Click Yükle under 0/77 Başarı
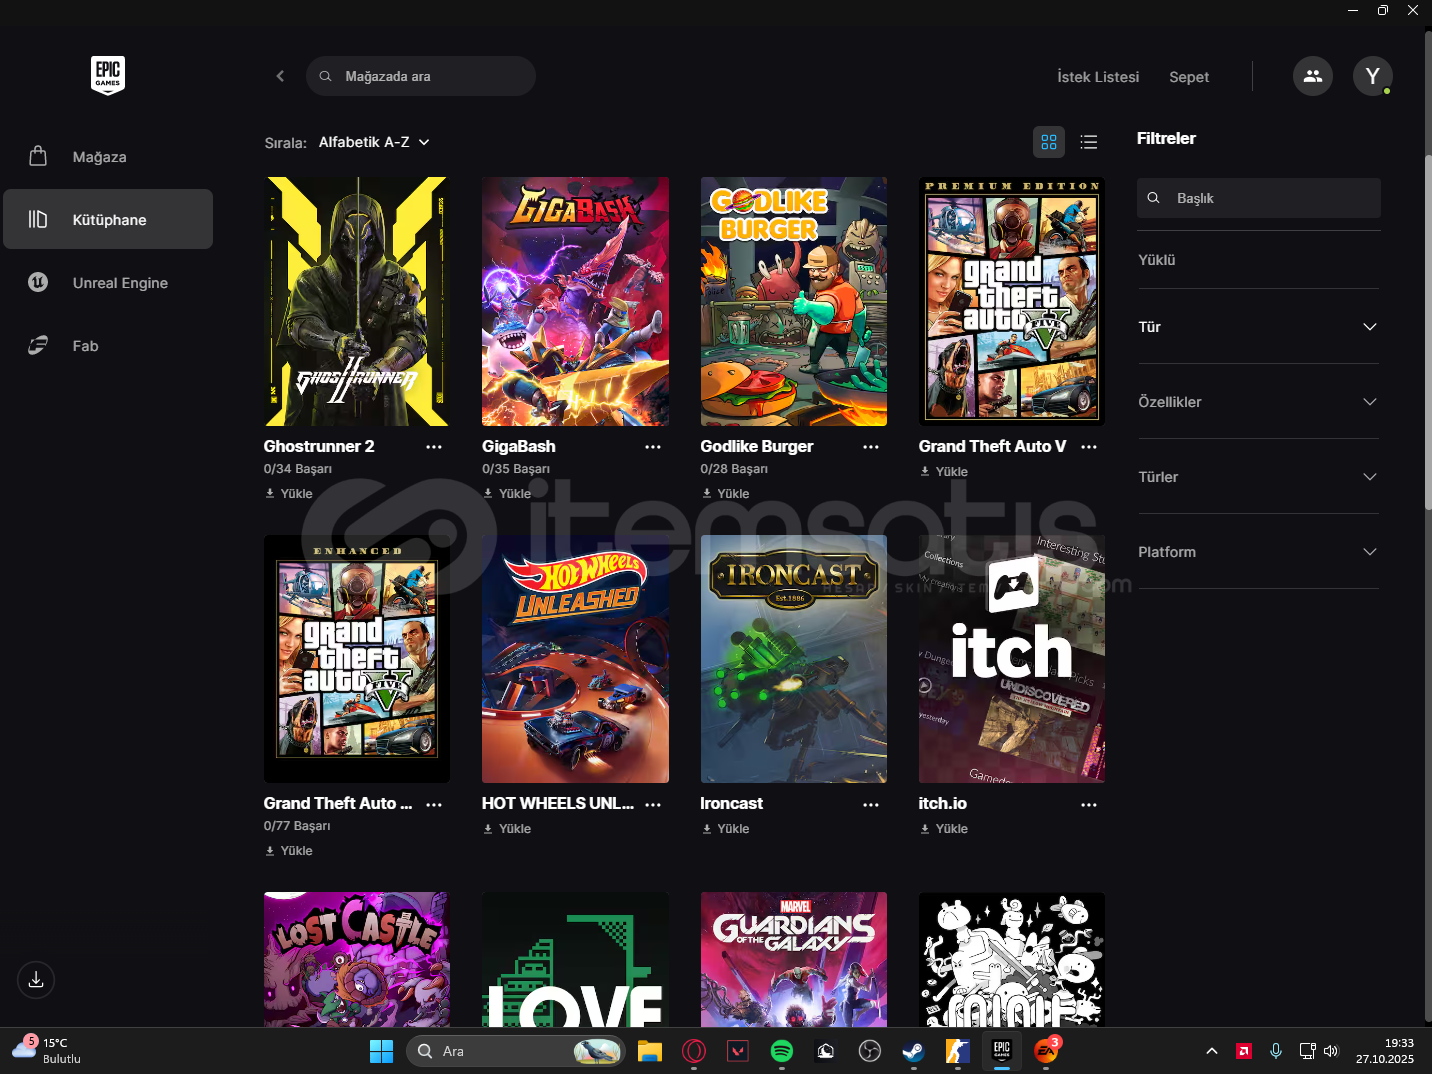 pos(289,850)
